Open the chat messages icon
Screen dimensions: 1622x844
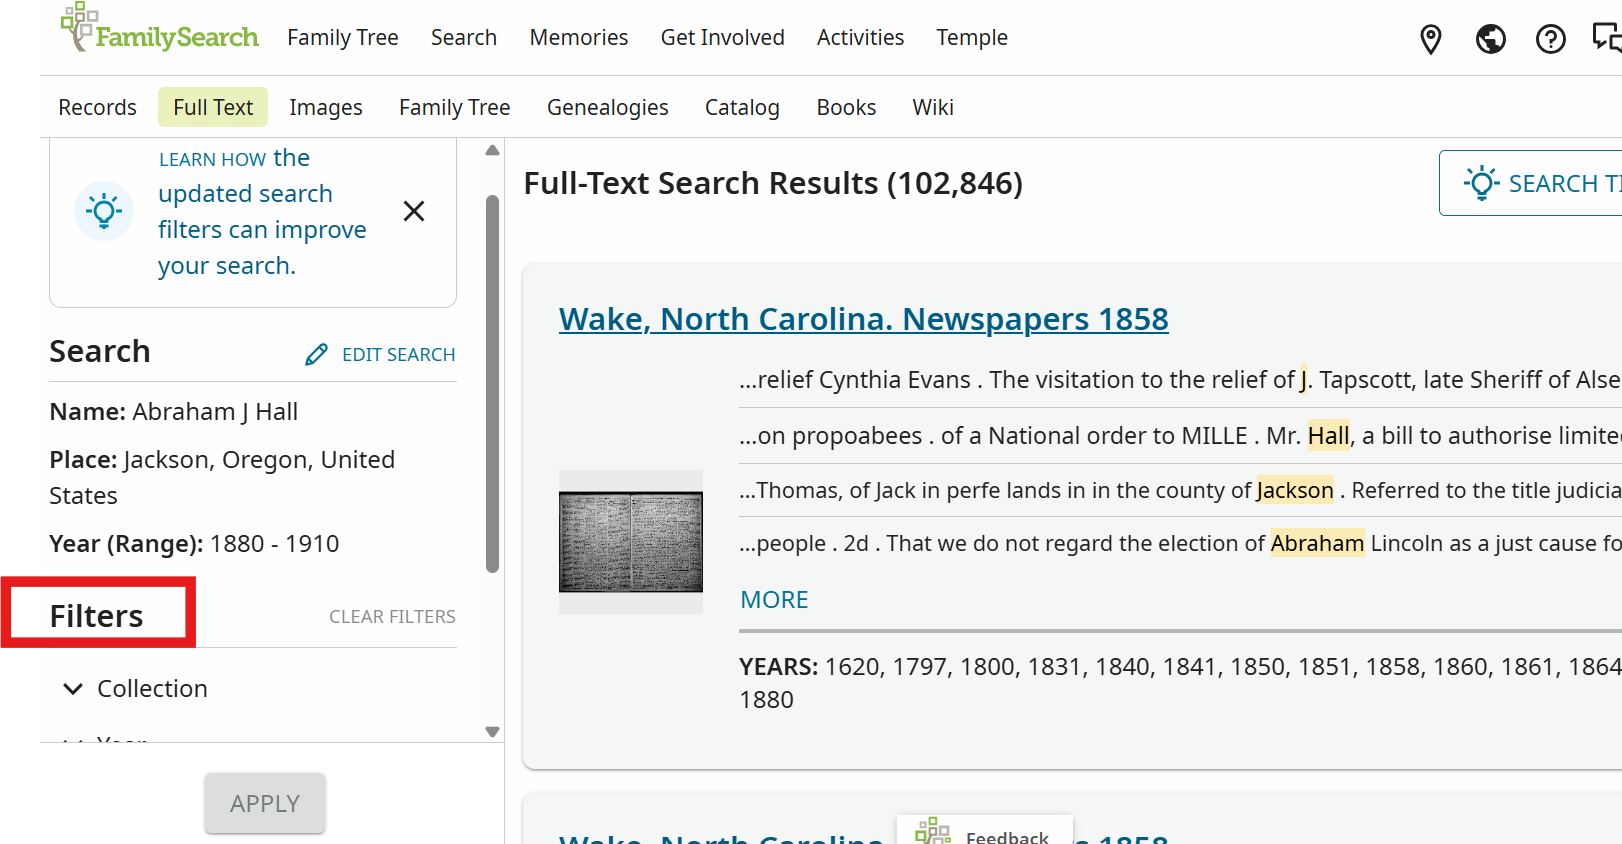pos(1607,38)
